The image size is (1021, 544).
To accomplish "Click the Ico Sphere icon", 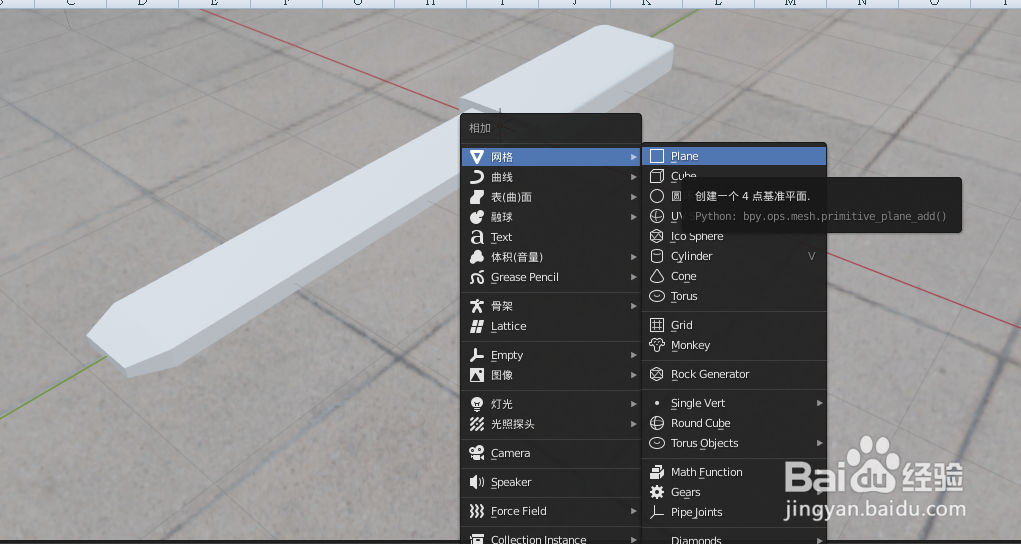I will tap(657, 236).
